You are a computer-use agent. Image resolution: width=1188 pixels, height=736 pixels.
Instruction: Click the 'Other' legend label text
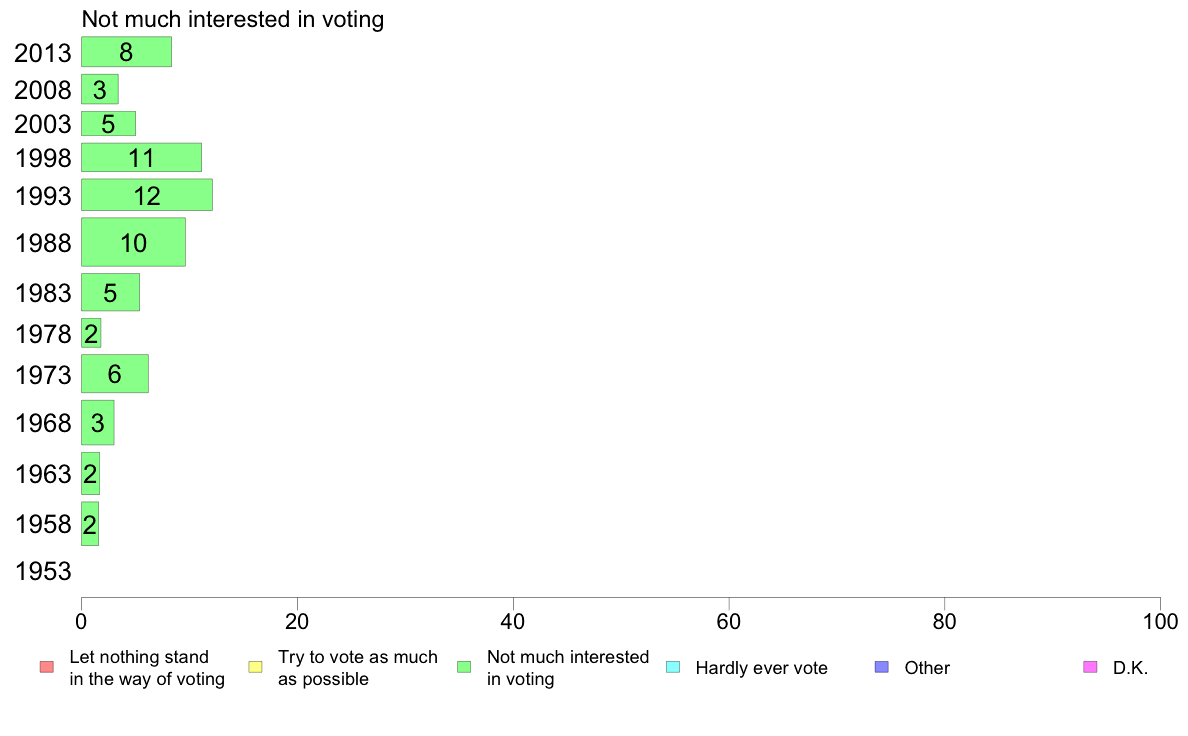pyautogui.click(x=927, y=668)
